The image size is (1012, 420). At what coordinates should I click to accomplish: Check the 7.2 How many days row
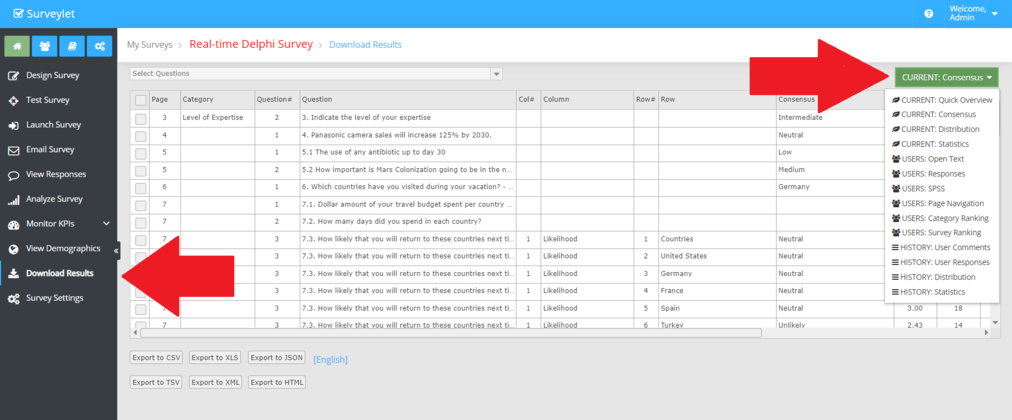pyautogui.click(x=140, y=223)
